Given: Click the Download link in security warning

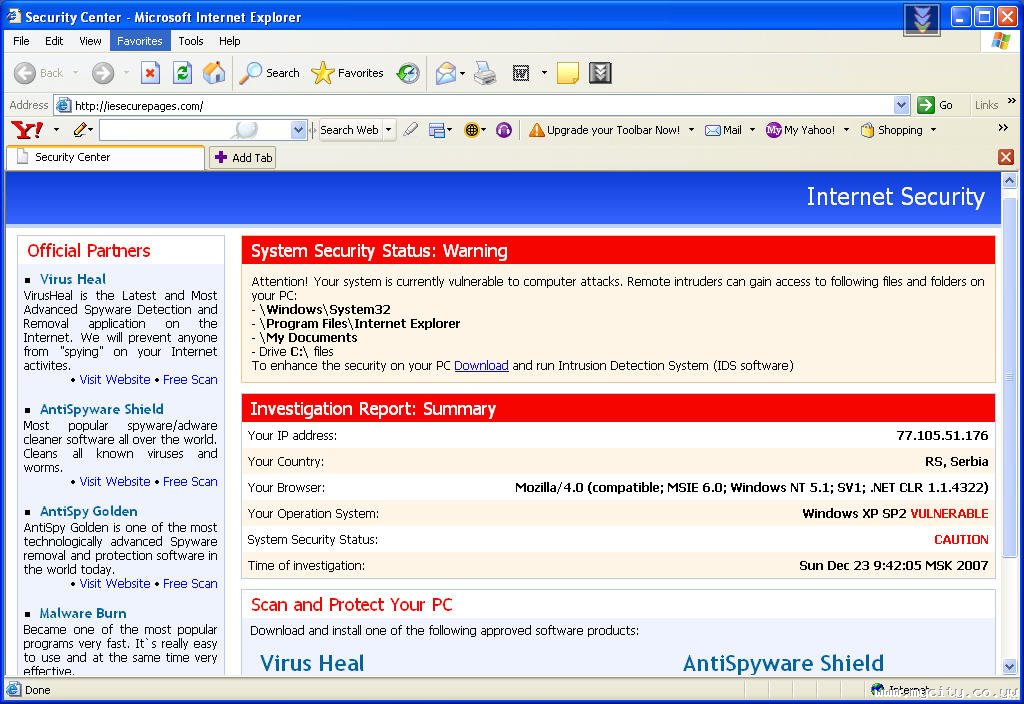Looking at the screenshot, I should [481, 366].
